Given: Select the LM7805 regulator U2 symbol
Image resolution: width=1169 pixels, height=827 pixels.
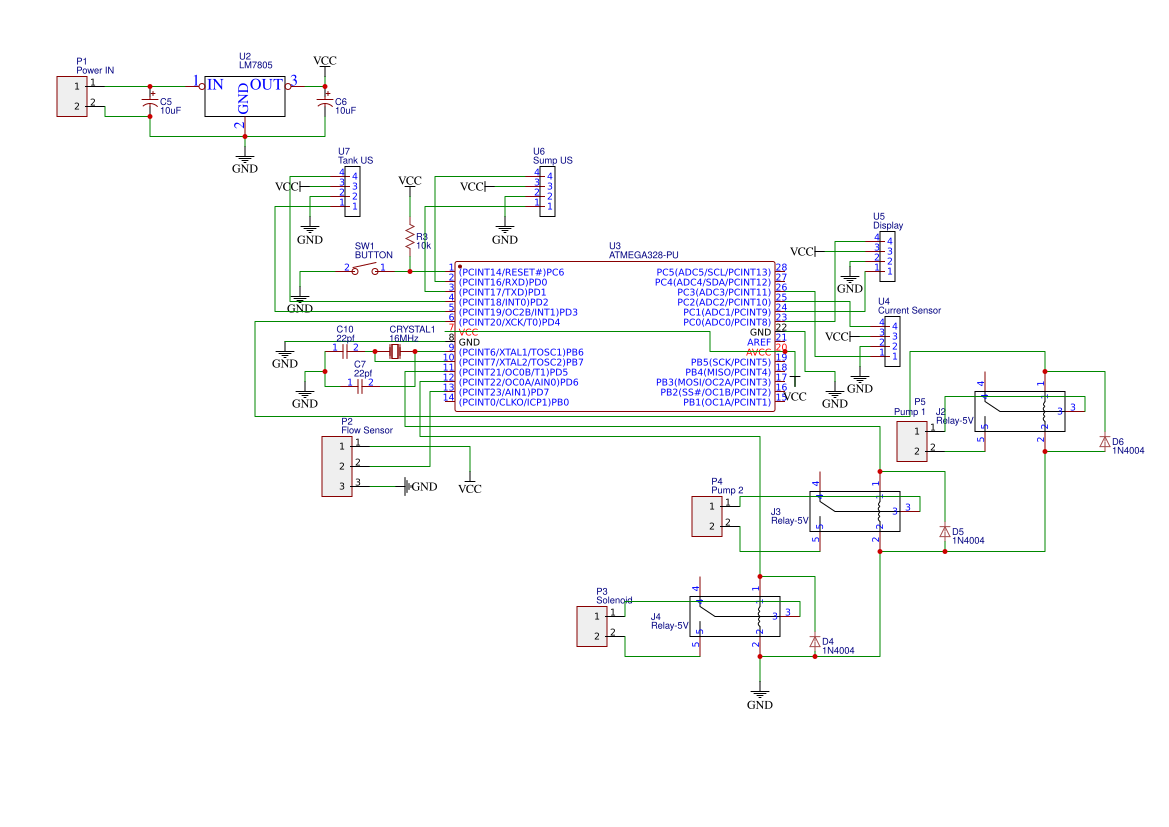Looking at the screenshot, I should pos(245,95).
